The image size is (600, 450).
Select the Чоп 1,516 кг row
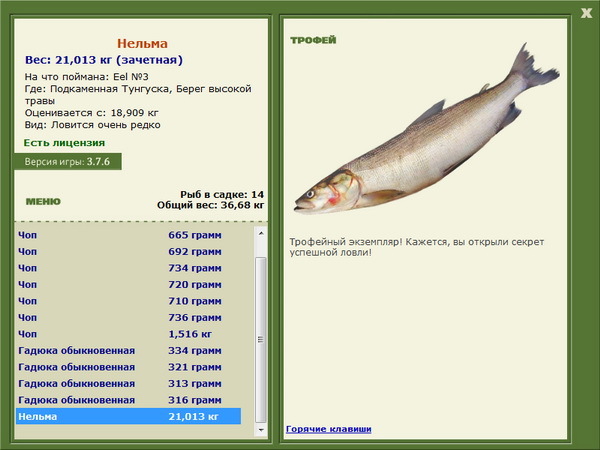(128, 334)
